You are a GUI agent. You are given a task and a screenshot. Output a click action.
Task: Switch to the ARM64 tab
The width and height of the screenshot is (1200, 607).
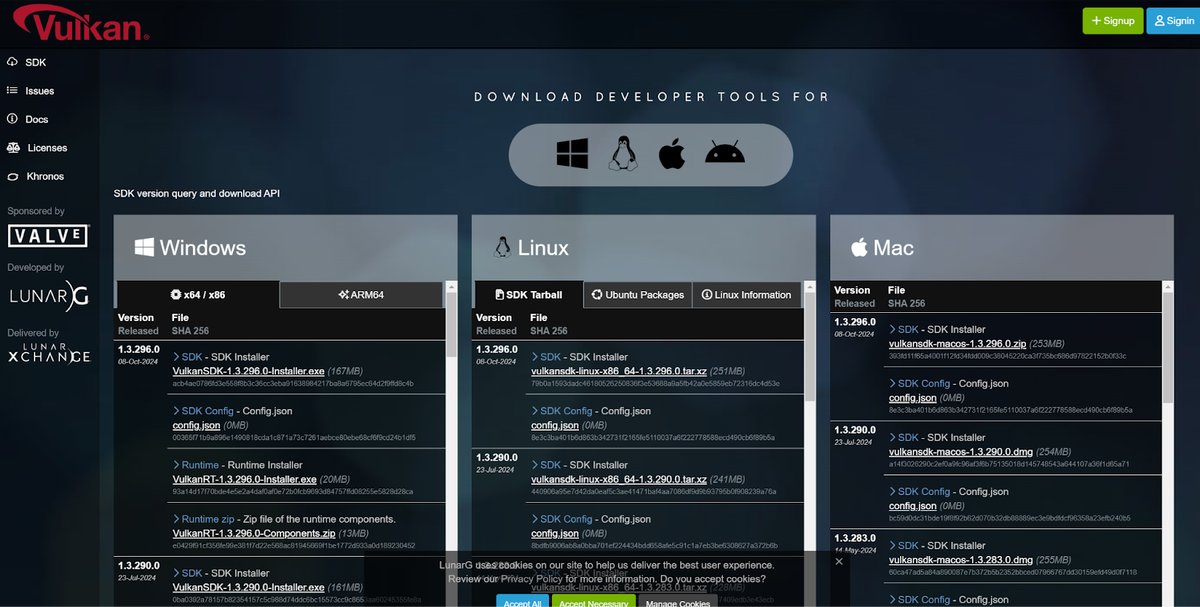[361, 295]
